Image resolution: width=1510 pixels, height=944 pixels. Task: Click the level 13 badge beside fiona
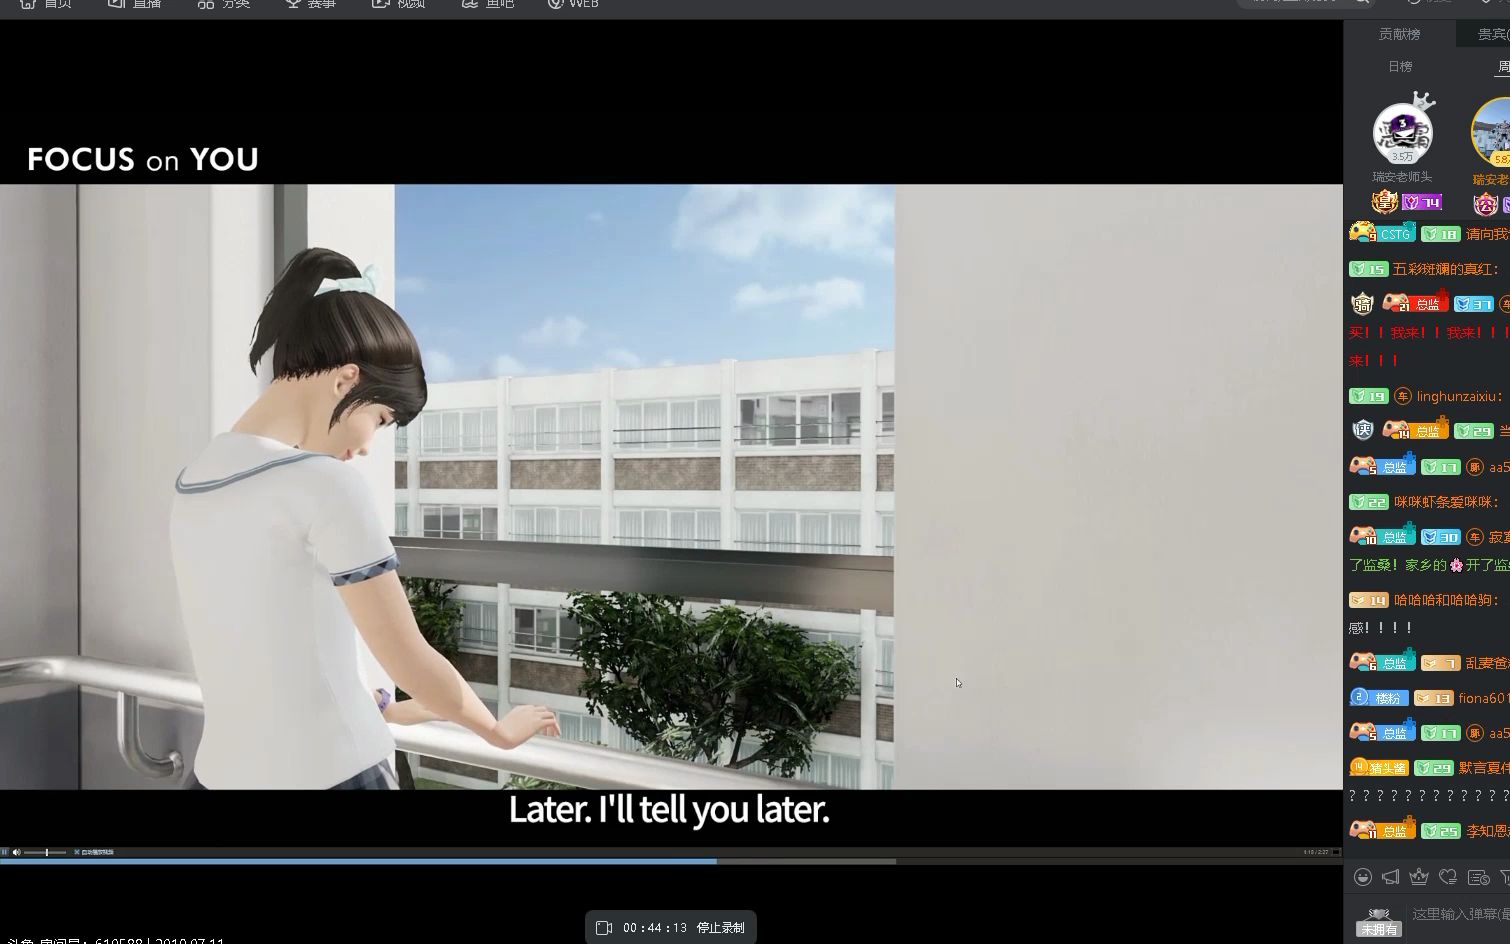1433,698
